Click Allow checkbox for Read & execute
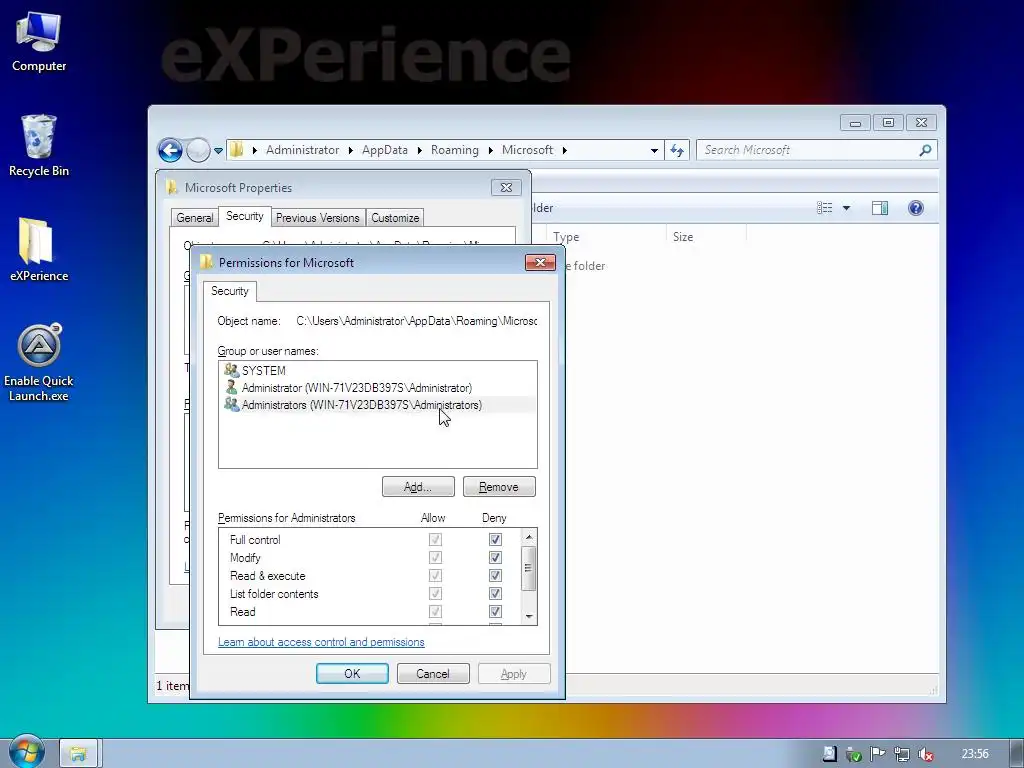The width and height of the screenshot is (1024, 768). [435, 575]
